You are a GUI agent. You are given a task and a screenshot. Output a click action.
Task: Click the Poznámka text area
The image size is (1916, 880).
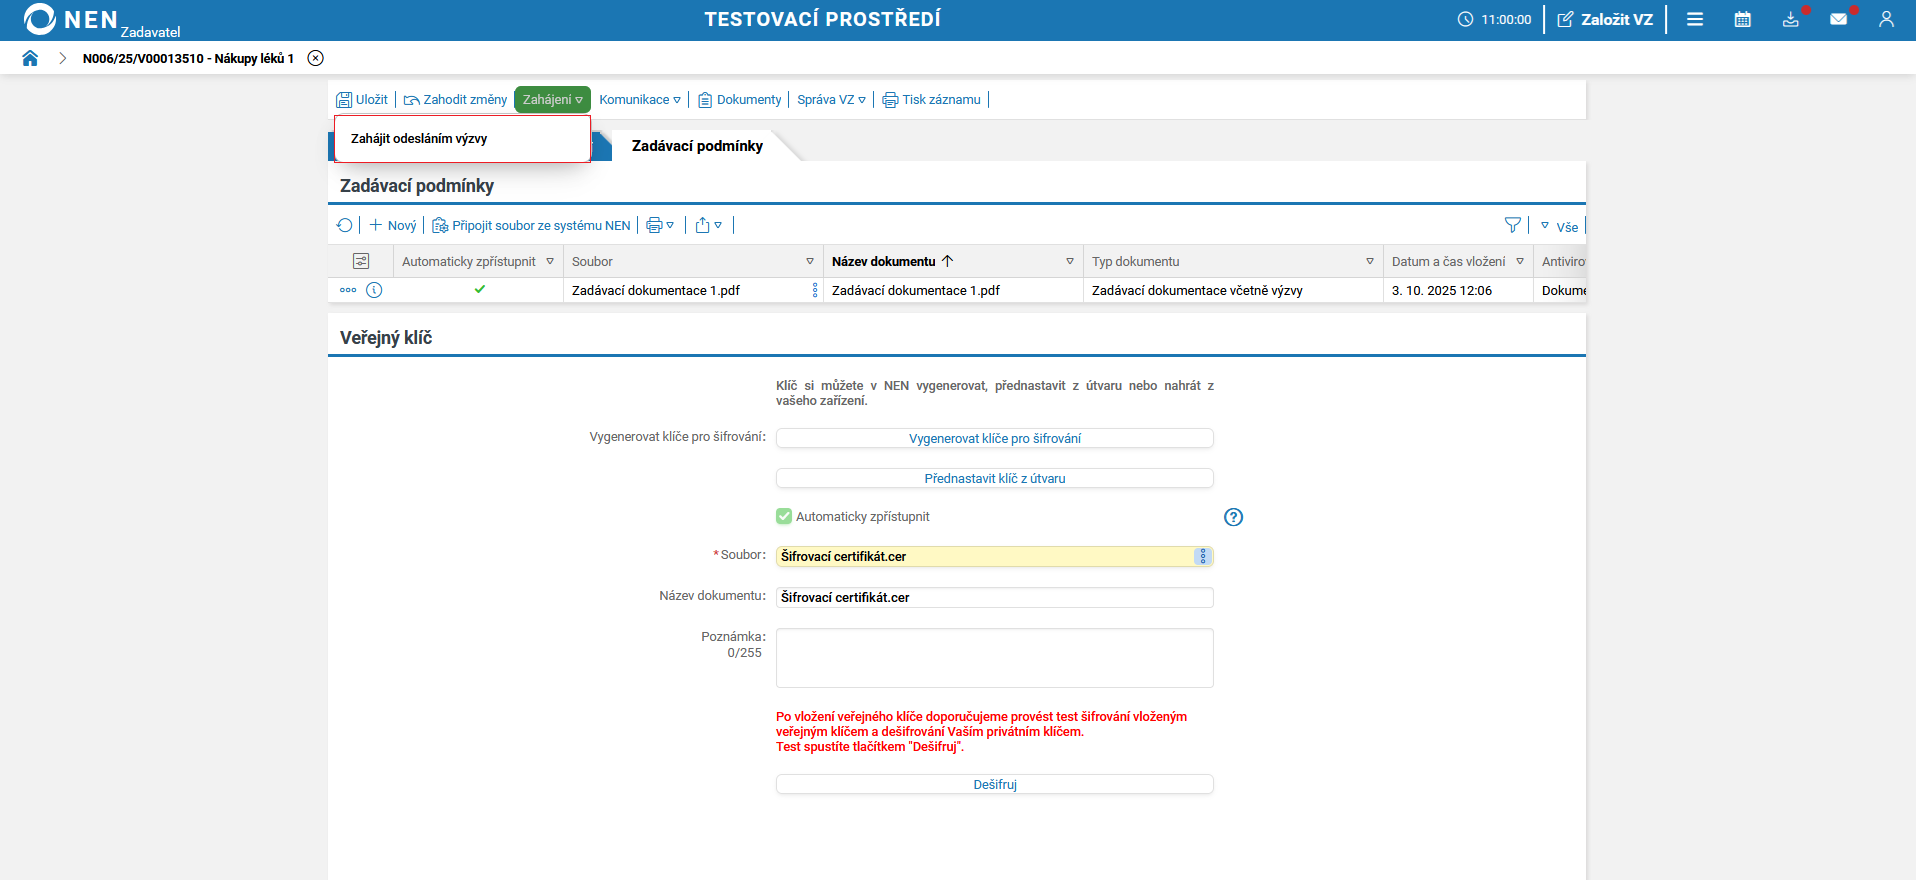click(x=994, y=657)
